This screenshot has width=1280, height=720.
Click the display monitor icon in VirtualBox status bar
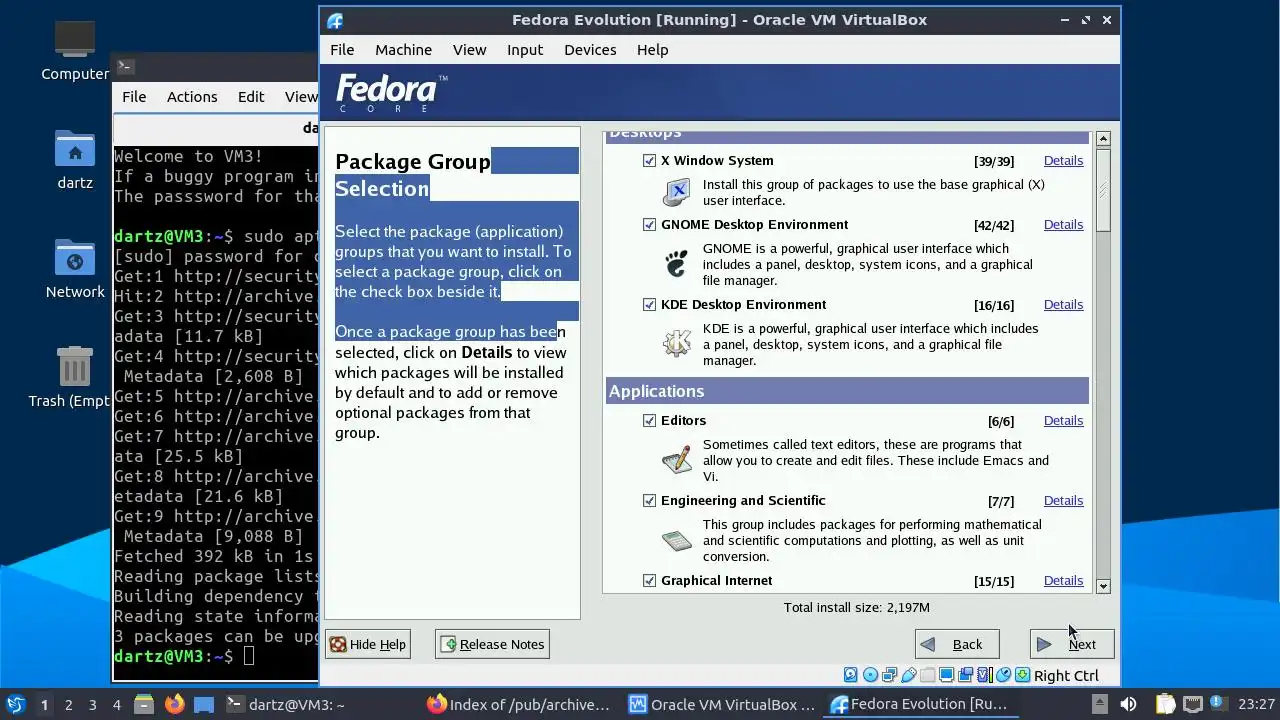[x=946, y=675]
